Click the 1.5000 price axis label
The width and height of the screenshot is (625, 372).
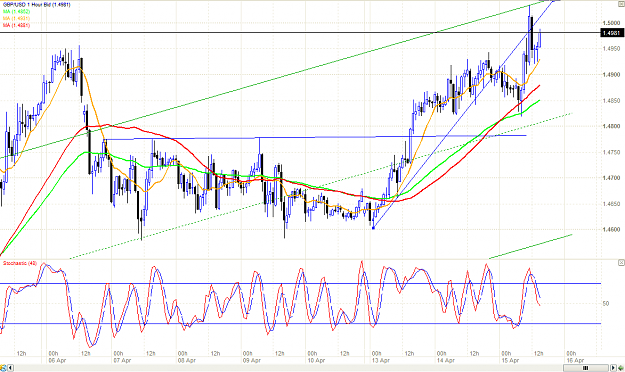click(x=611, y=23)
